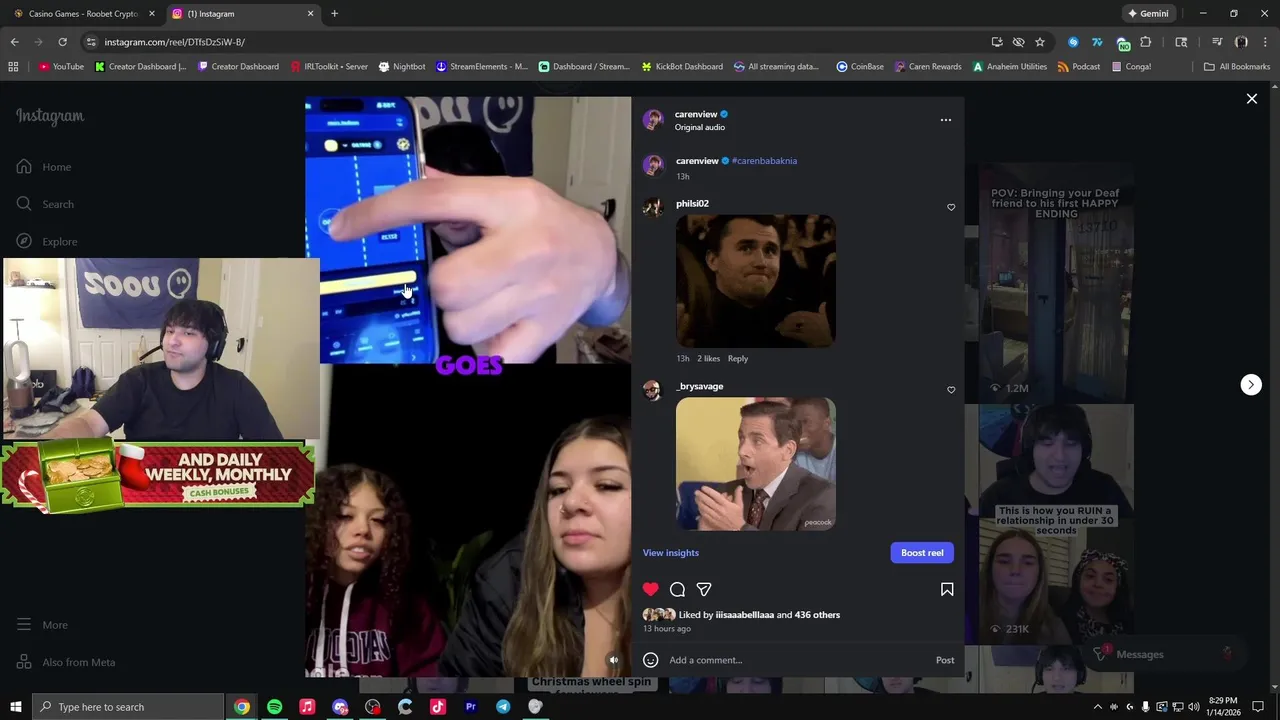Open the volume speaker icon in system tray

1193,707
